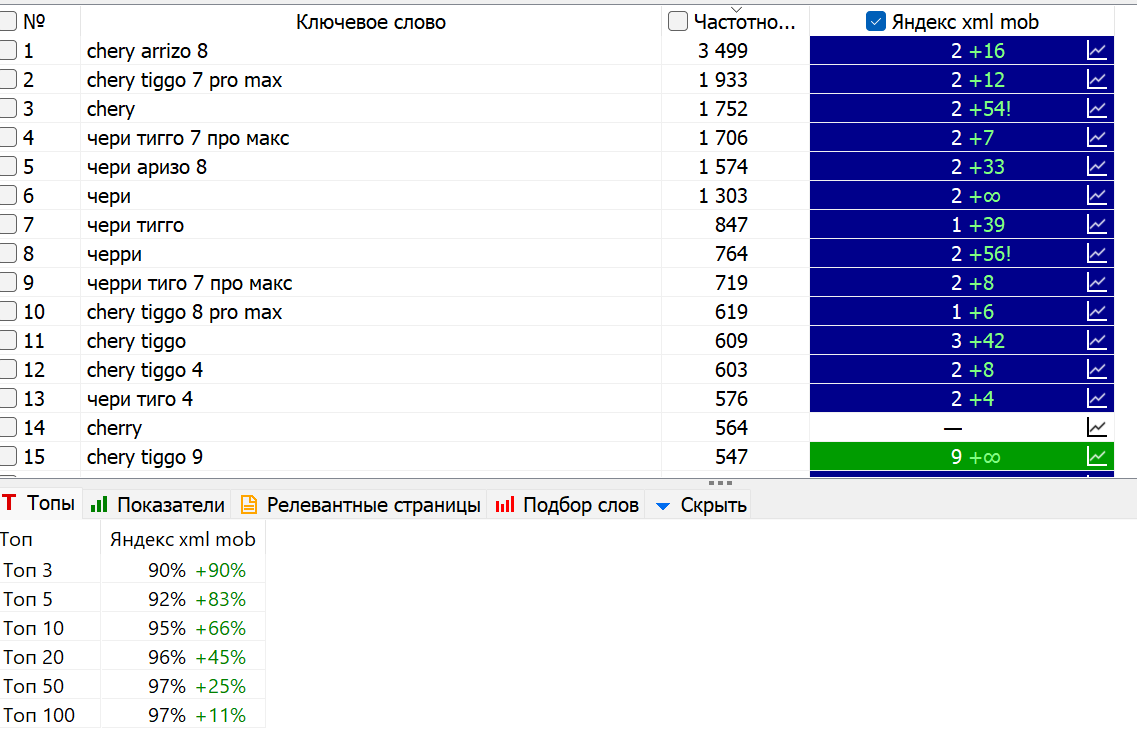Open chart for chery tiggo 4

1096,370
